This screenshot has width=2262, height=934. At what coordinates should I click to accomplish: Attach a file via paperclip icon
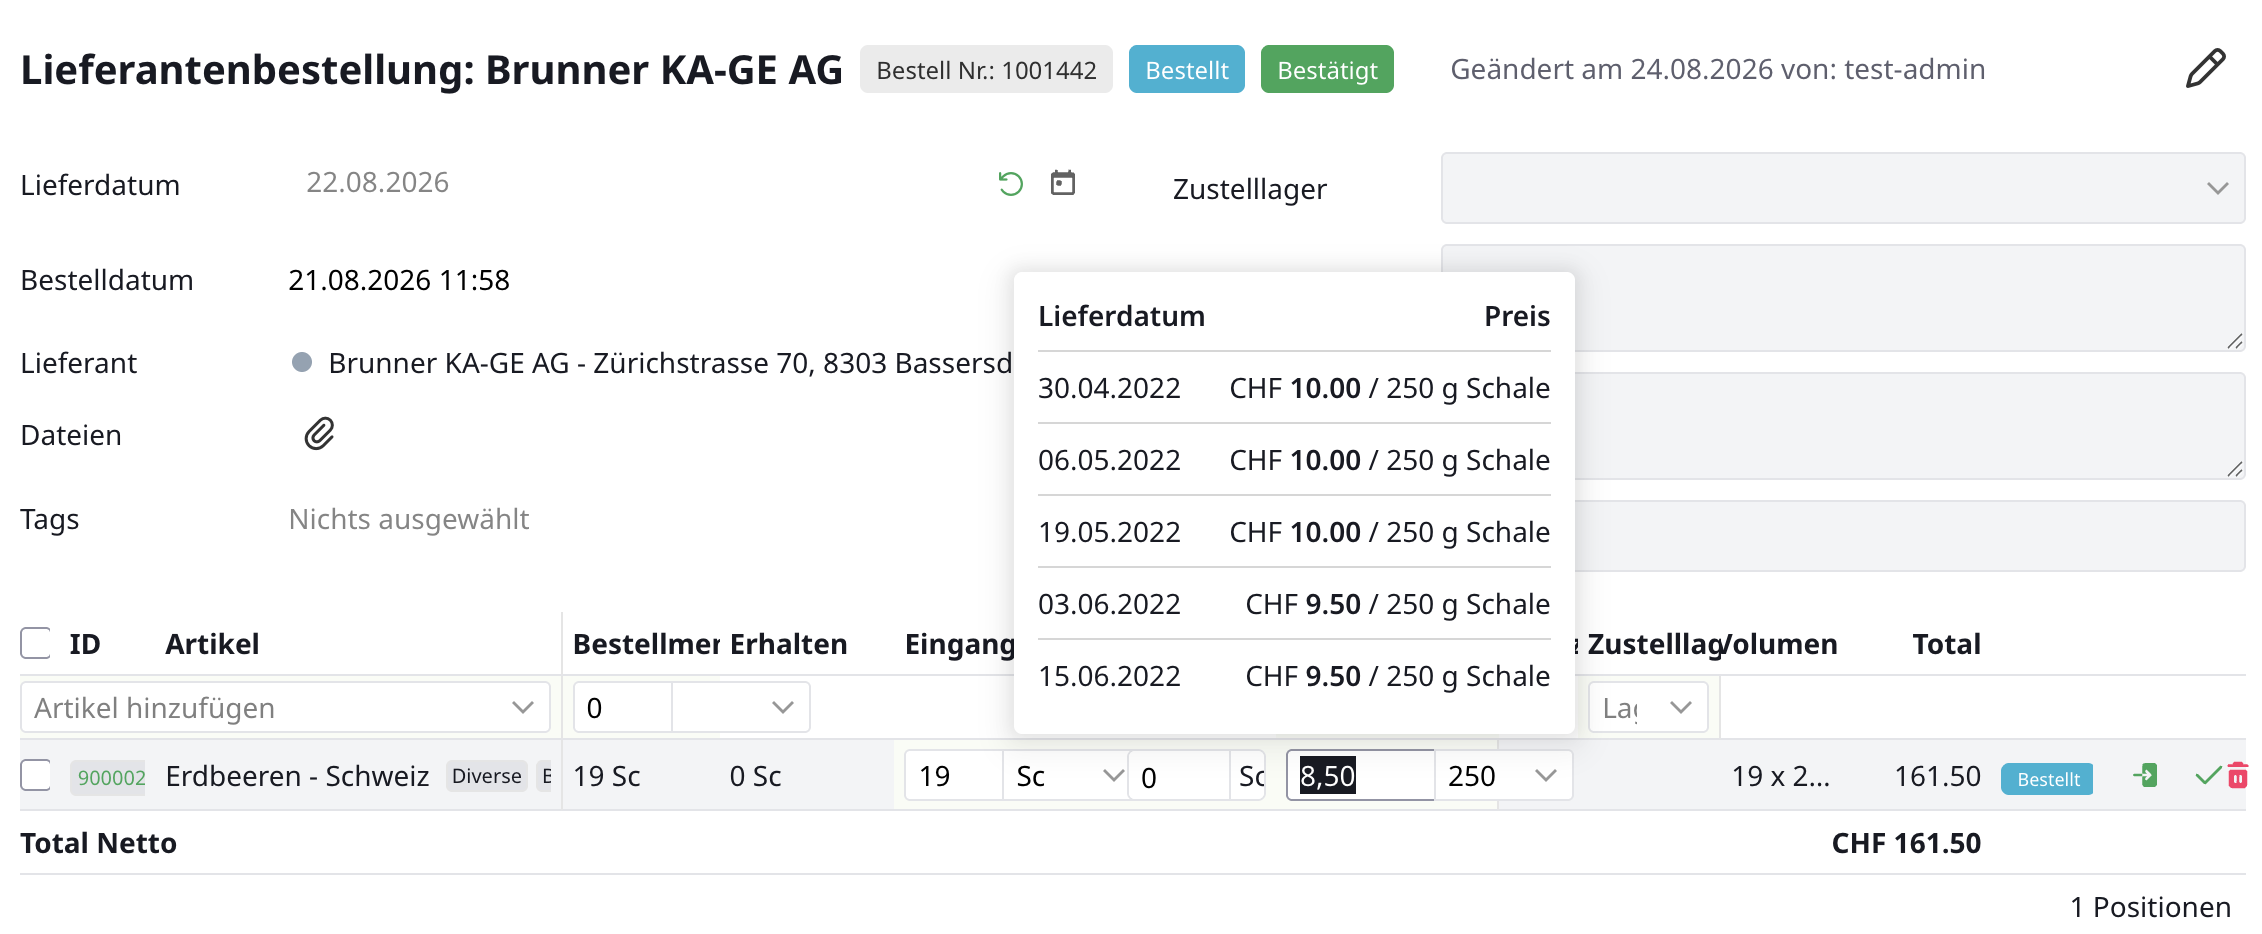319,434
